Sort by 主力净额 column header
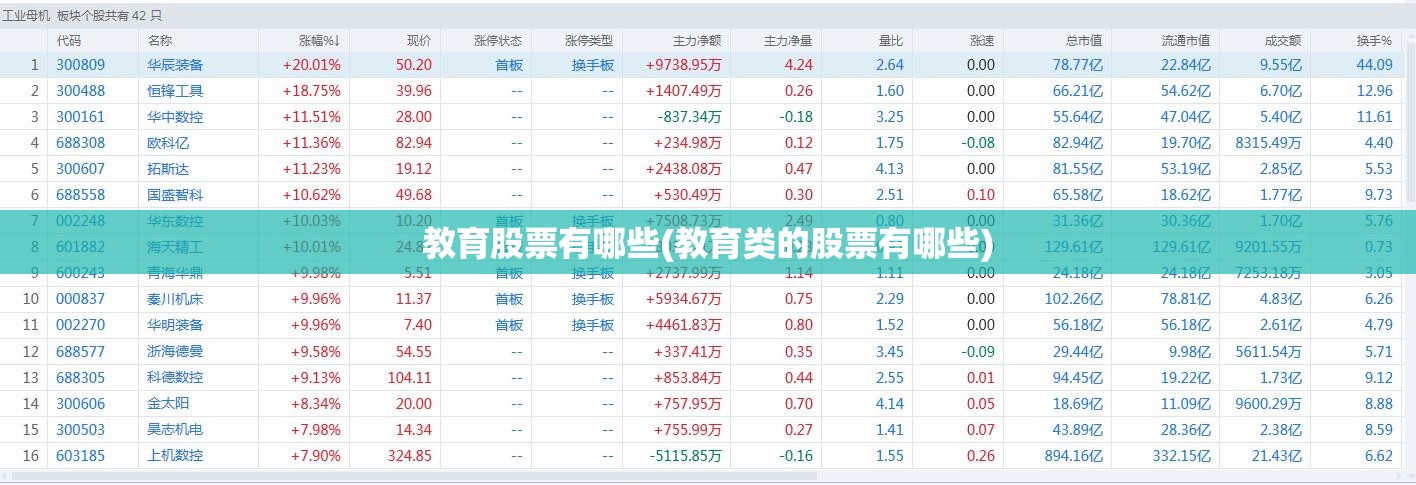The image size is (1416, 485). click(697, 40)
